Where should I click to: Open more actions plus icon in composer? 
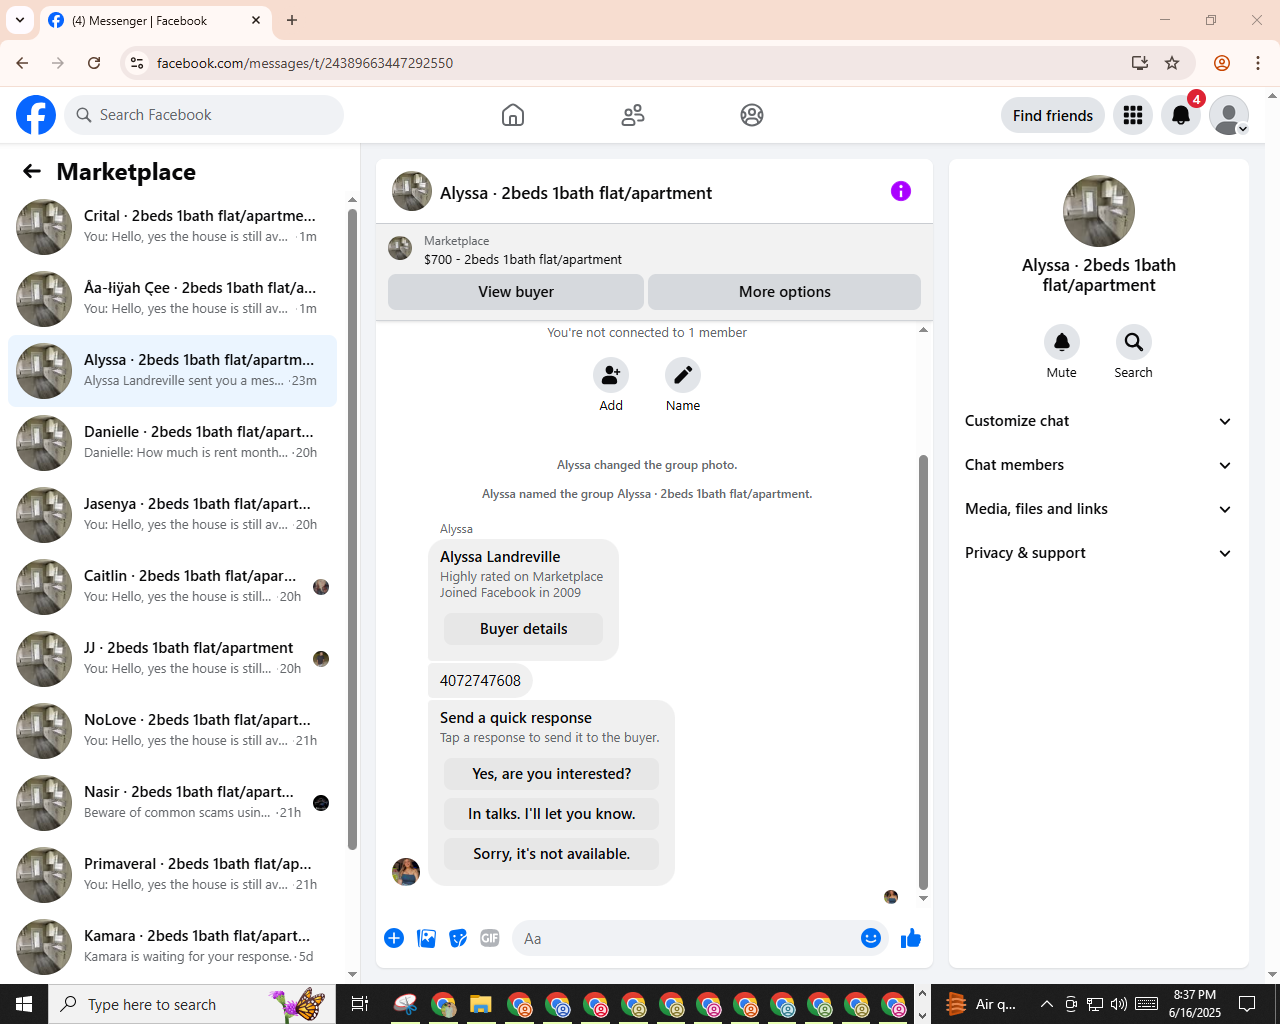(x=394, y=938)
